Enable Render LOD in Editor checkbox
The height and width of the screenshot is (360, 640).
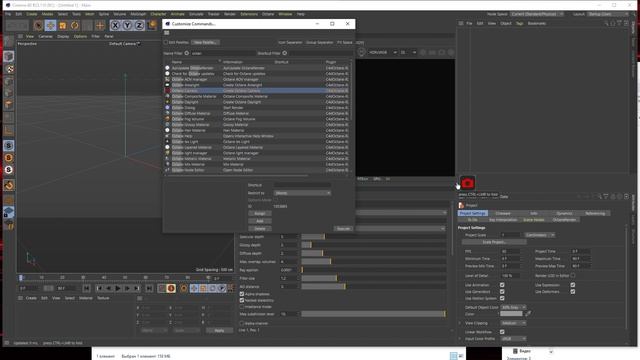tap(573, 276)
